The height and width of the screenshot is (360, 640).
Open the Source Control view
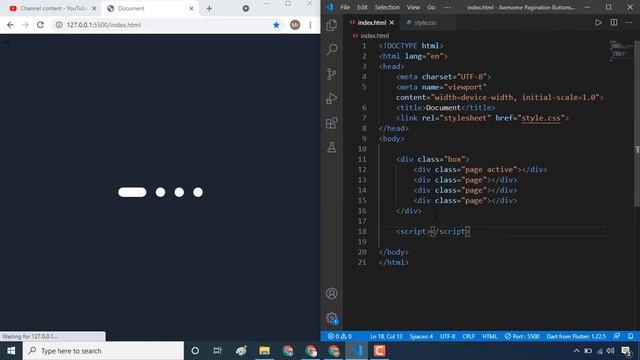(331, 74)
